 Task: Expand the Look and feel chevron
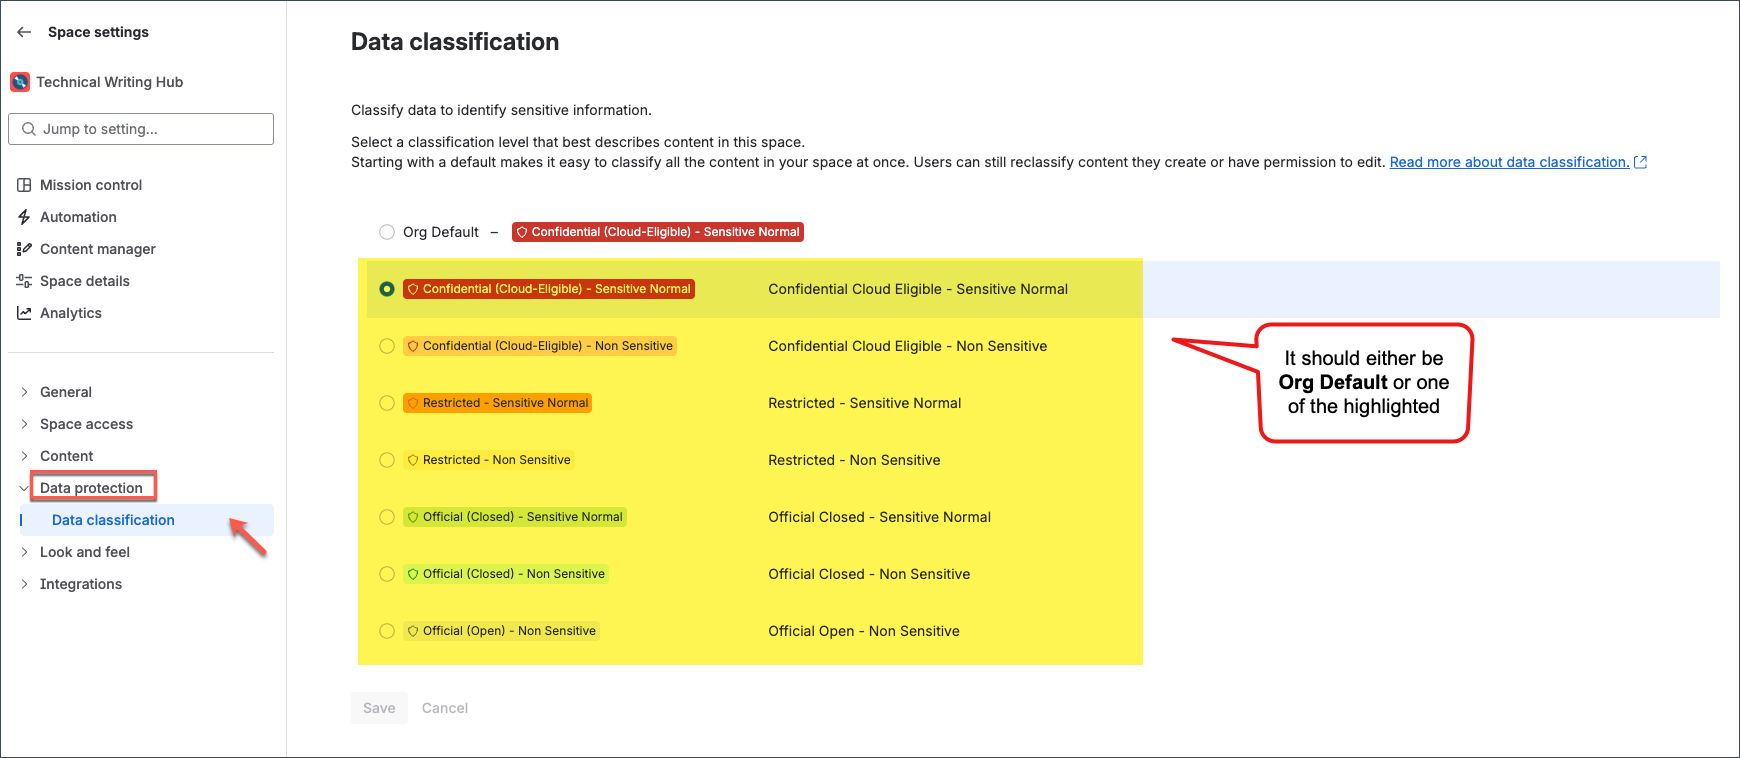pyautogui.click(x=24, y=552)
